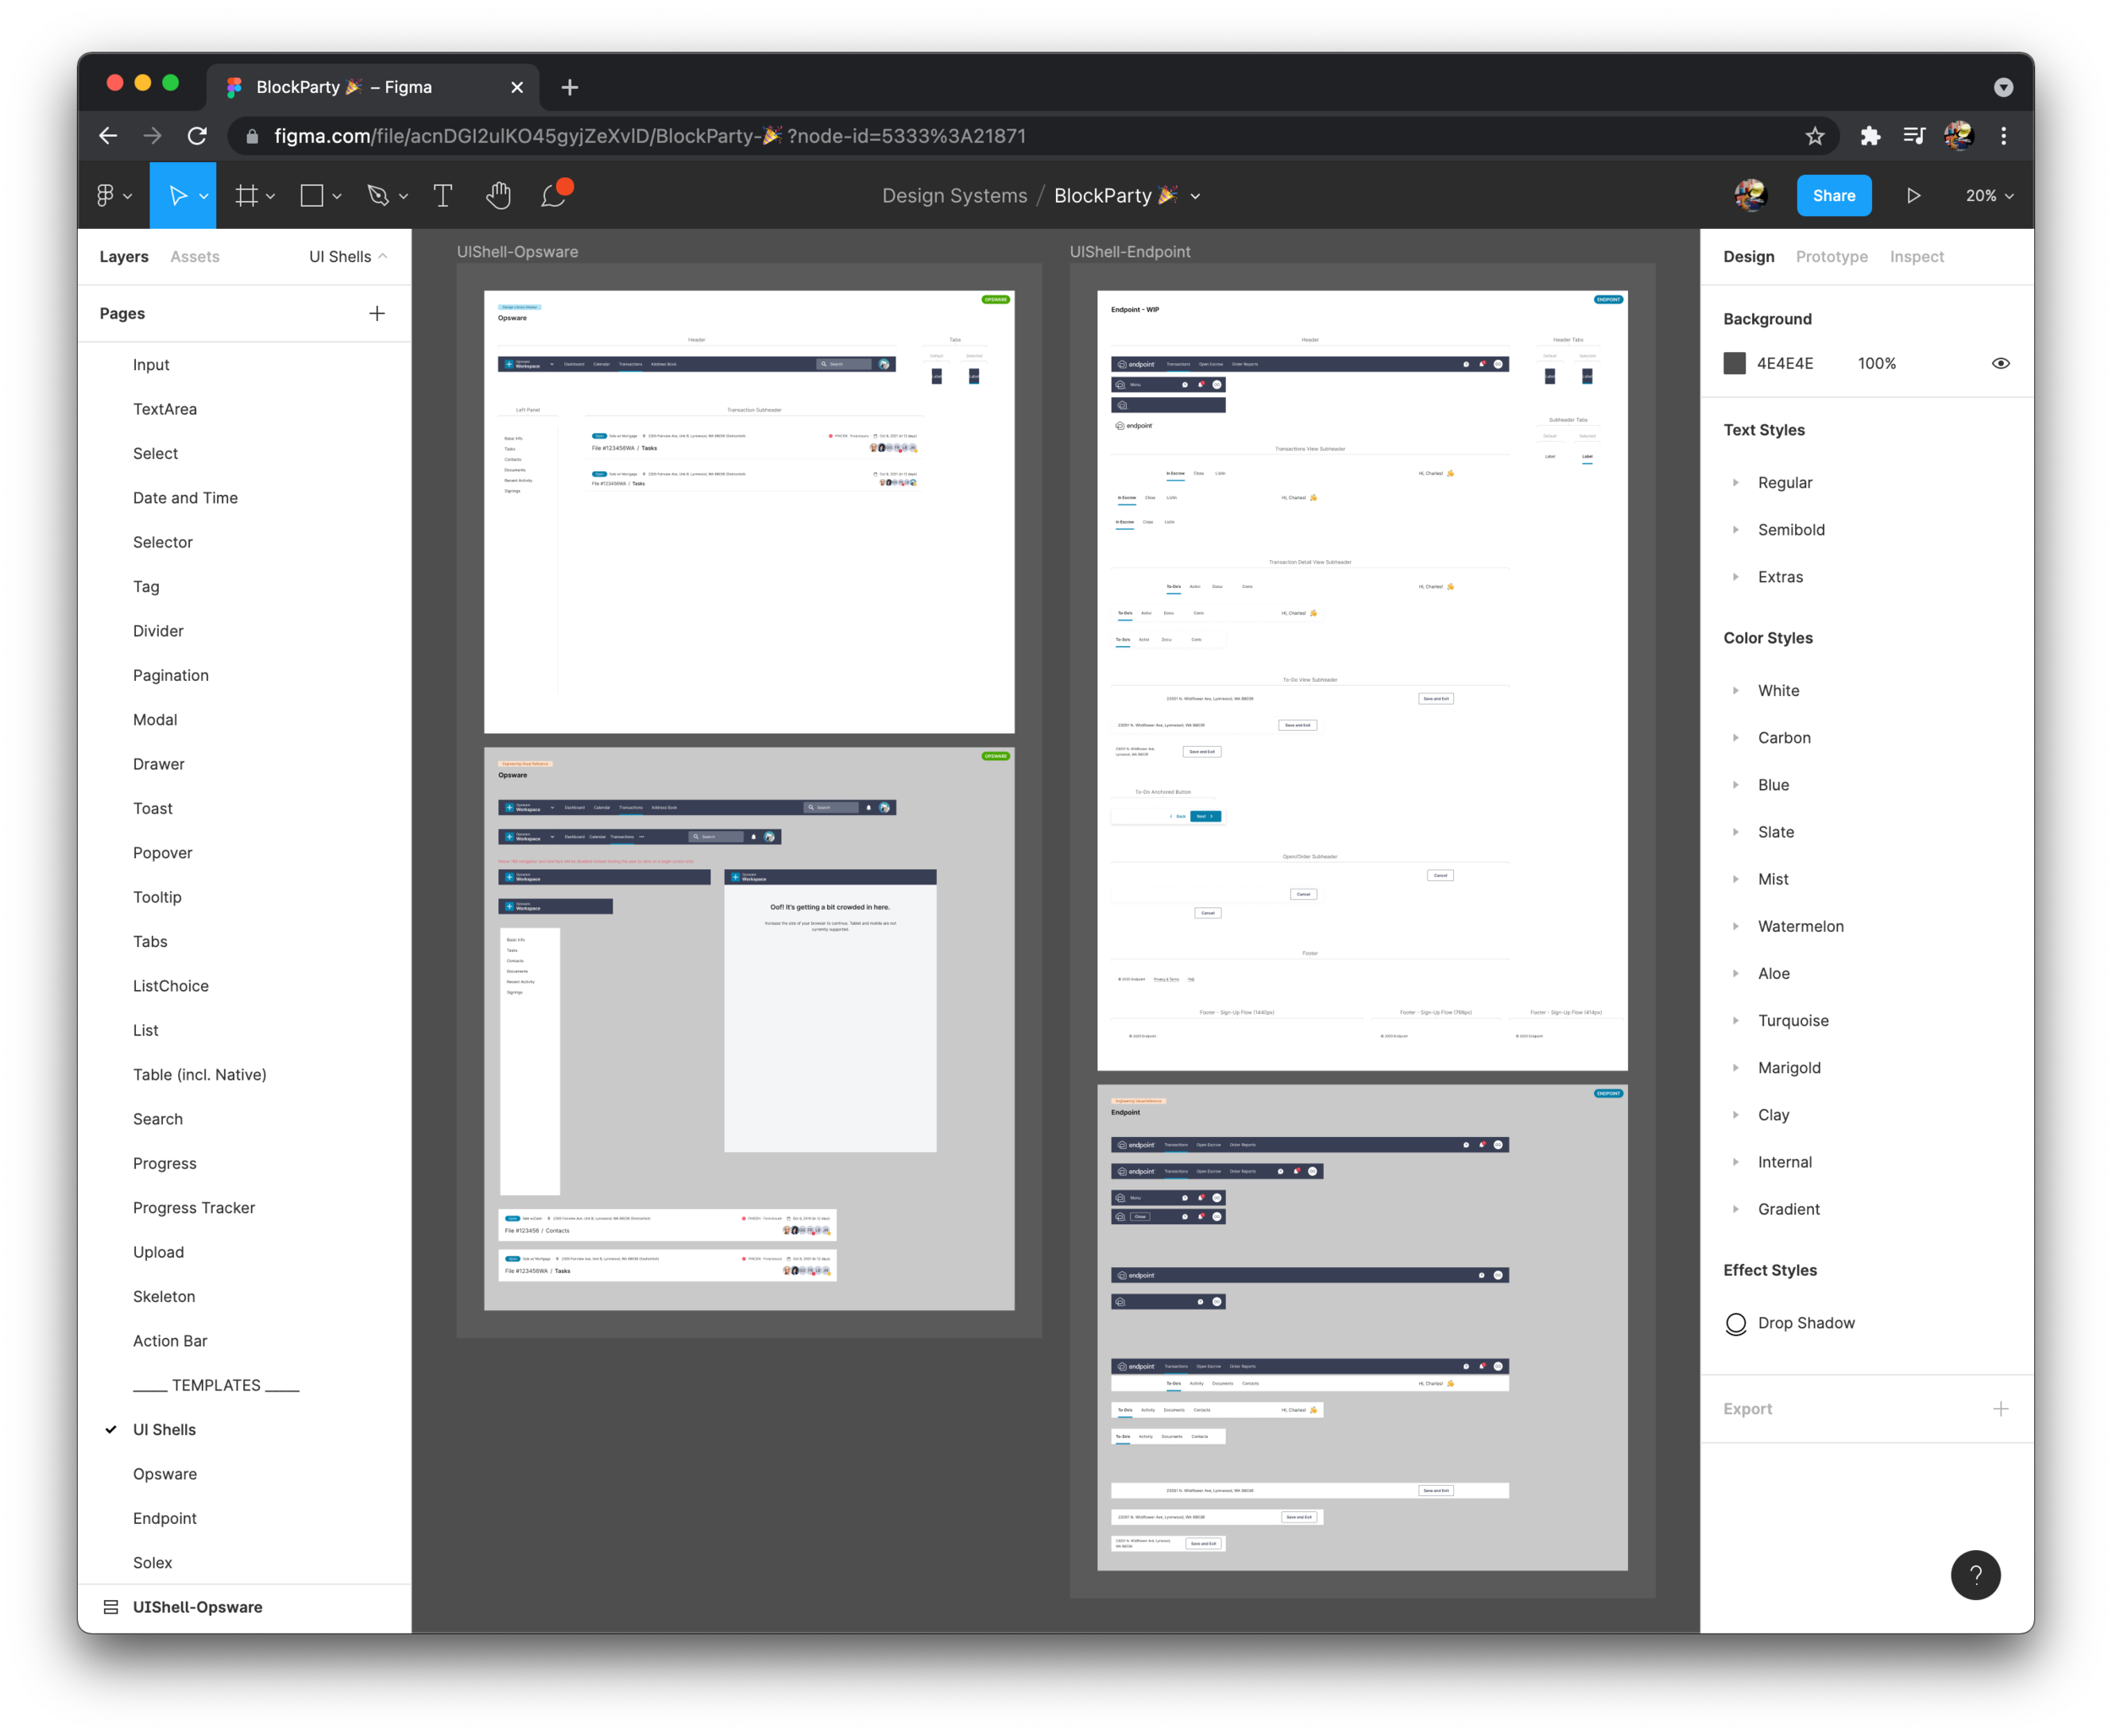Bookmark page with star icon
Image resolution: width=2112 pixels, height=1736 pixels.
pos(1815,136)
